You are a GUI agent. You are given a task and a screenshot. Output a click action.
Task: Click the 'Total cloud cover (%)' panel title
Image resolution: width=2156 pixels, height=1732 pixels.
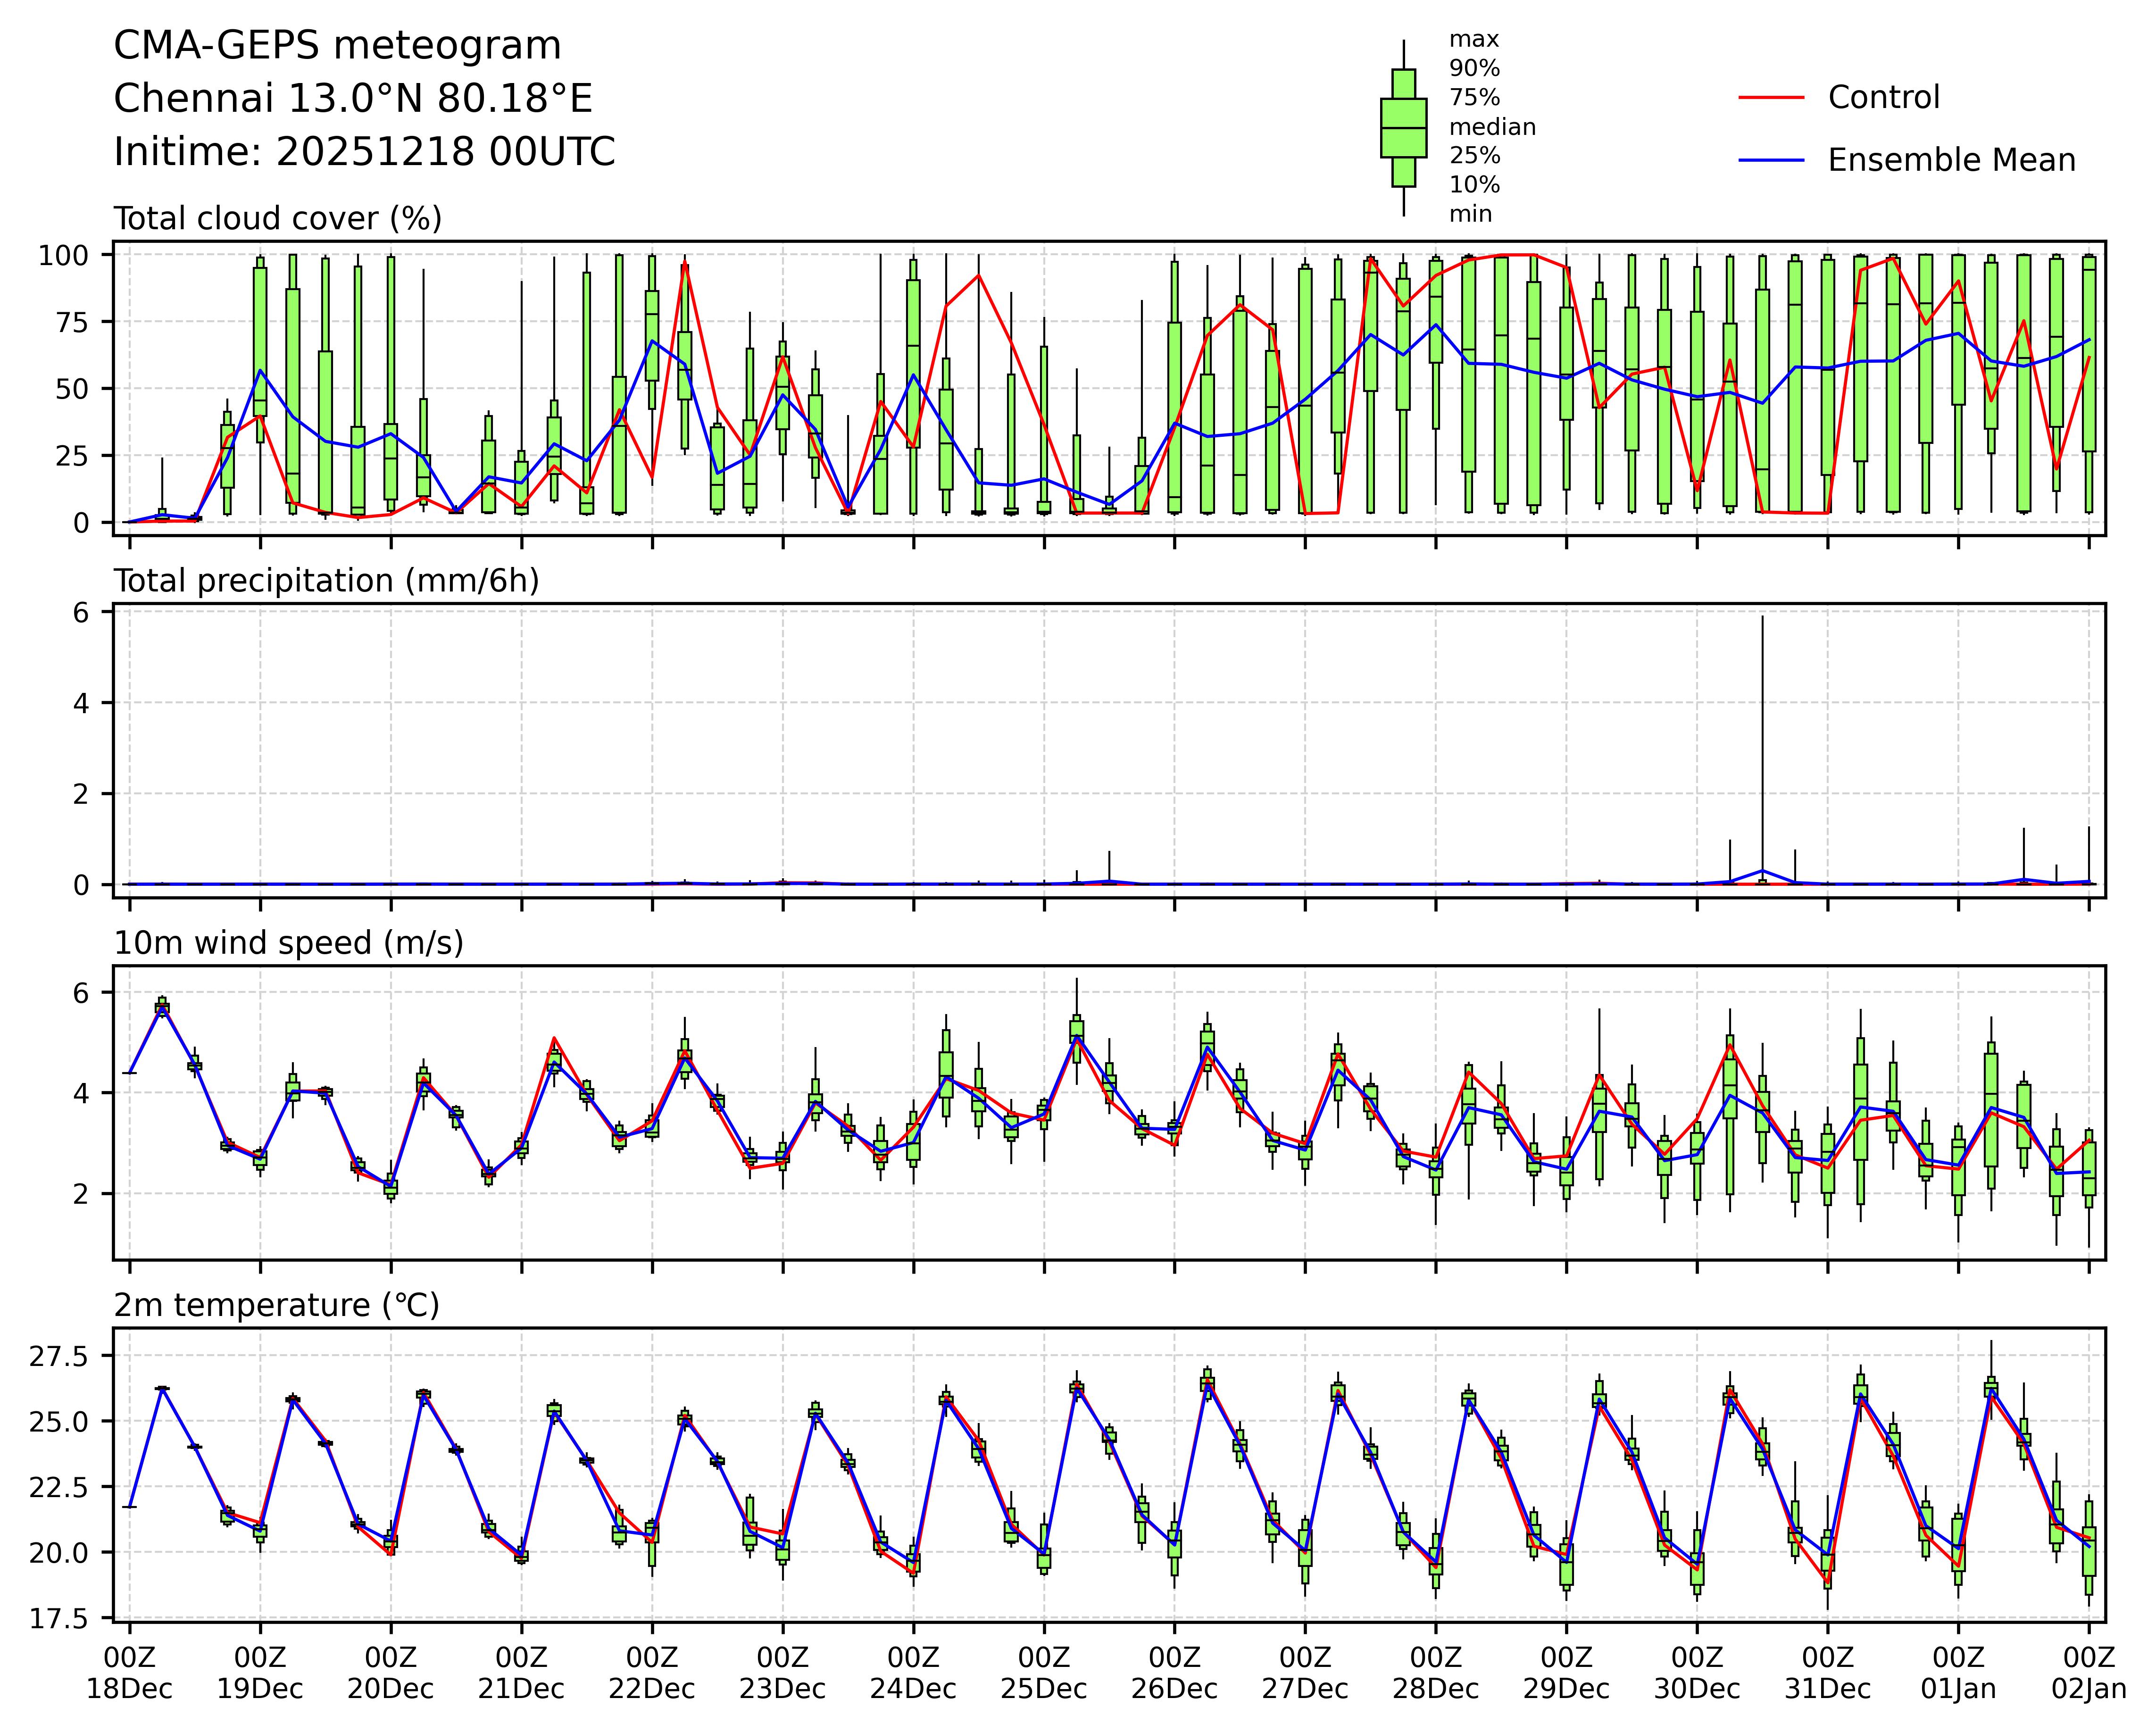278,219
